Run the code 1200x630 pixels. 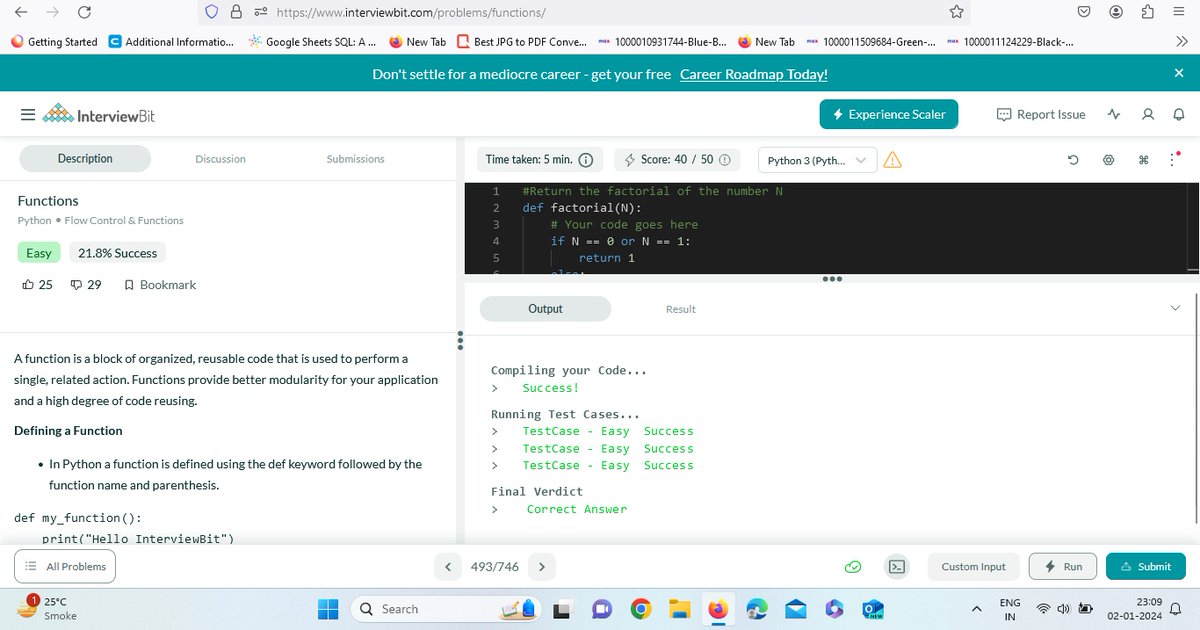[1062, 567]
